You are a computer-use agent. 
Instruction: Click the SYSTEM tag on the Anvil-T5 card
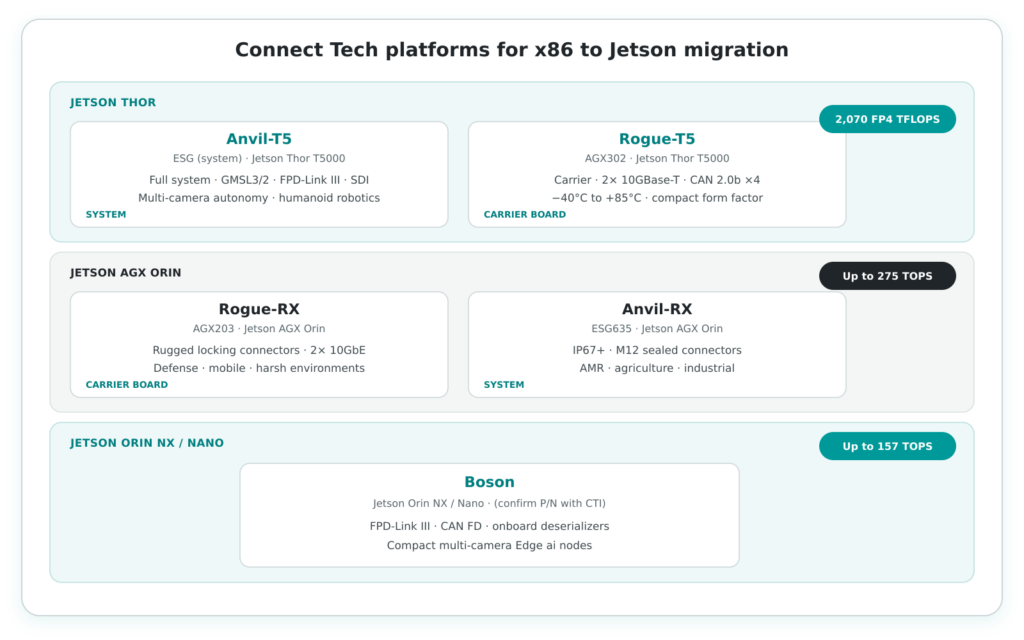point(106,214)
